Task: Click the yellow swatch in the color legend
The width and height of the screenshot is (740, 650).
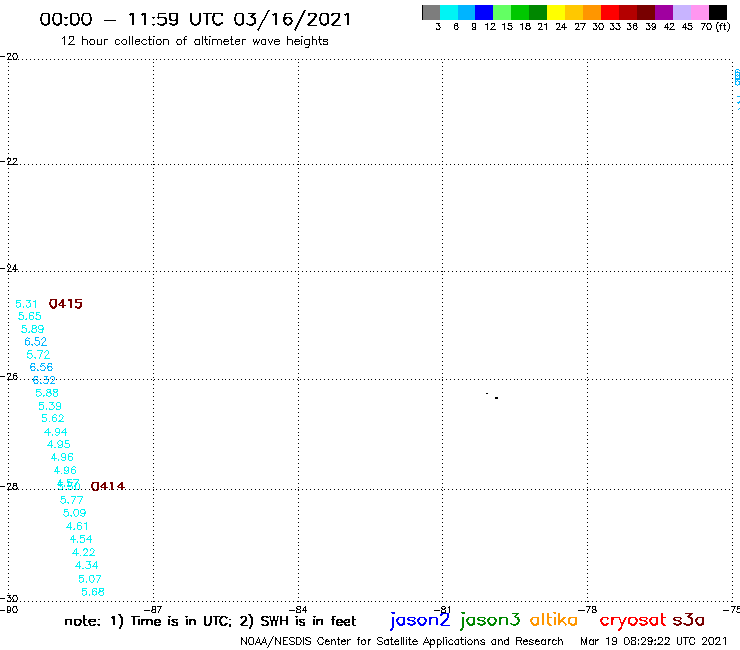Action: point(556,12)
